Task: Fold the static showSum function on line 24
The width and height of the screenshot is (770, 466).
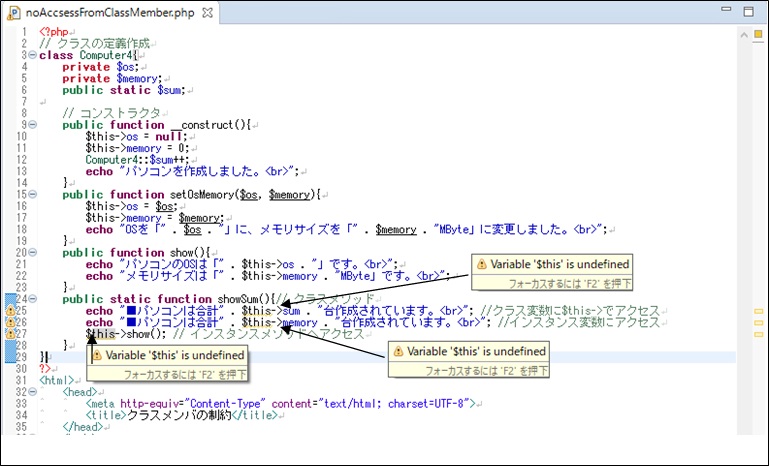Action: [x=32, y=298]
